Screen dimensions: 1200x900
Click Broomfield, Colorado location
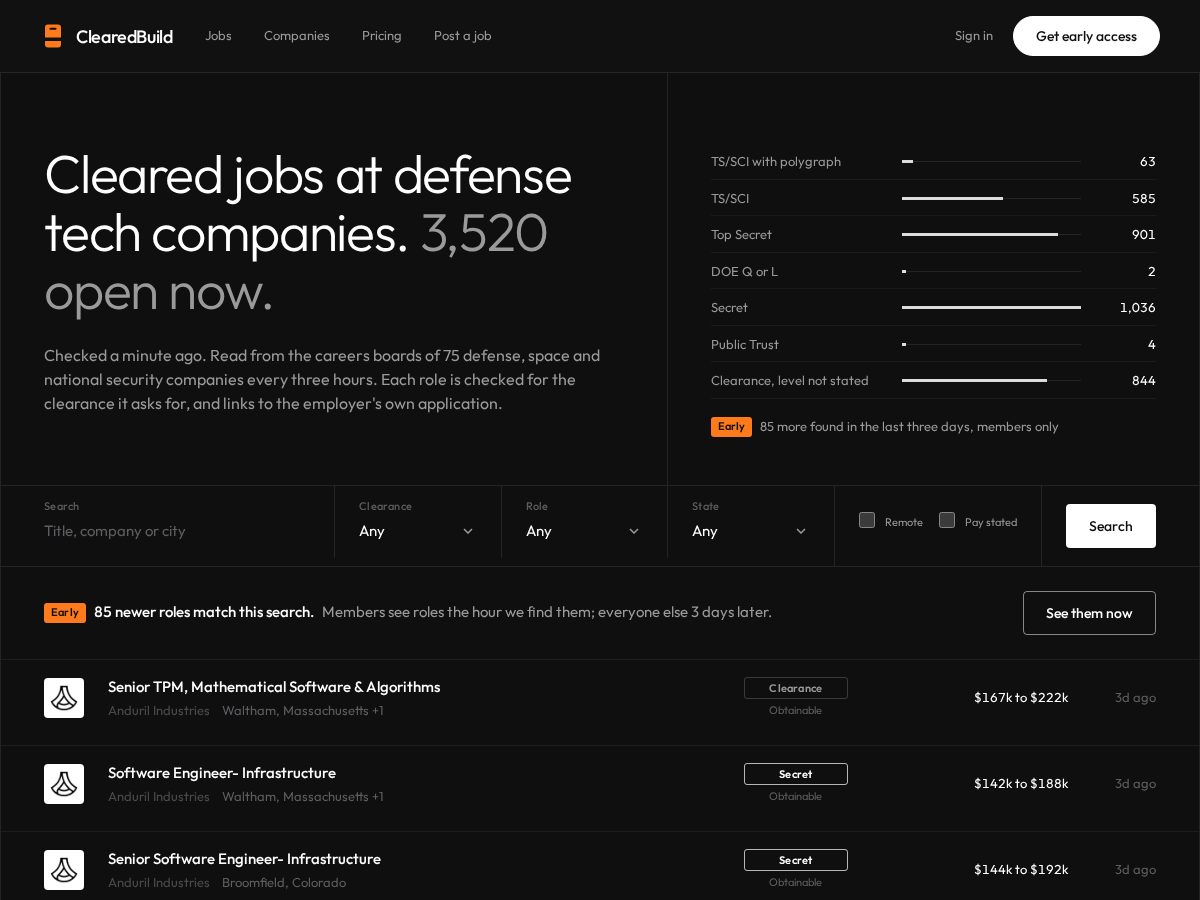pos(284,882)
